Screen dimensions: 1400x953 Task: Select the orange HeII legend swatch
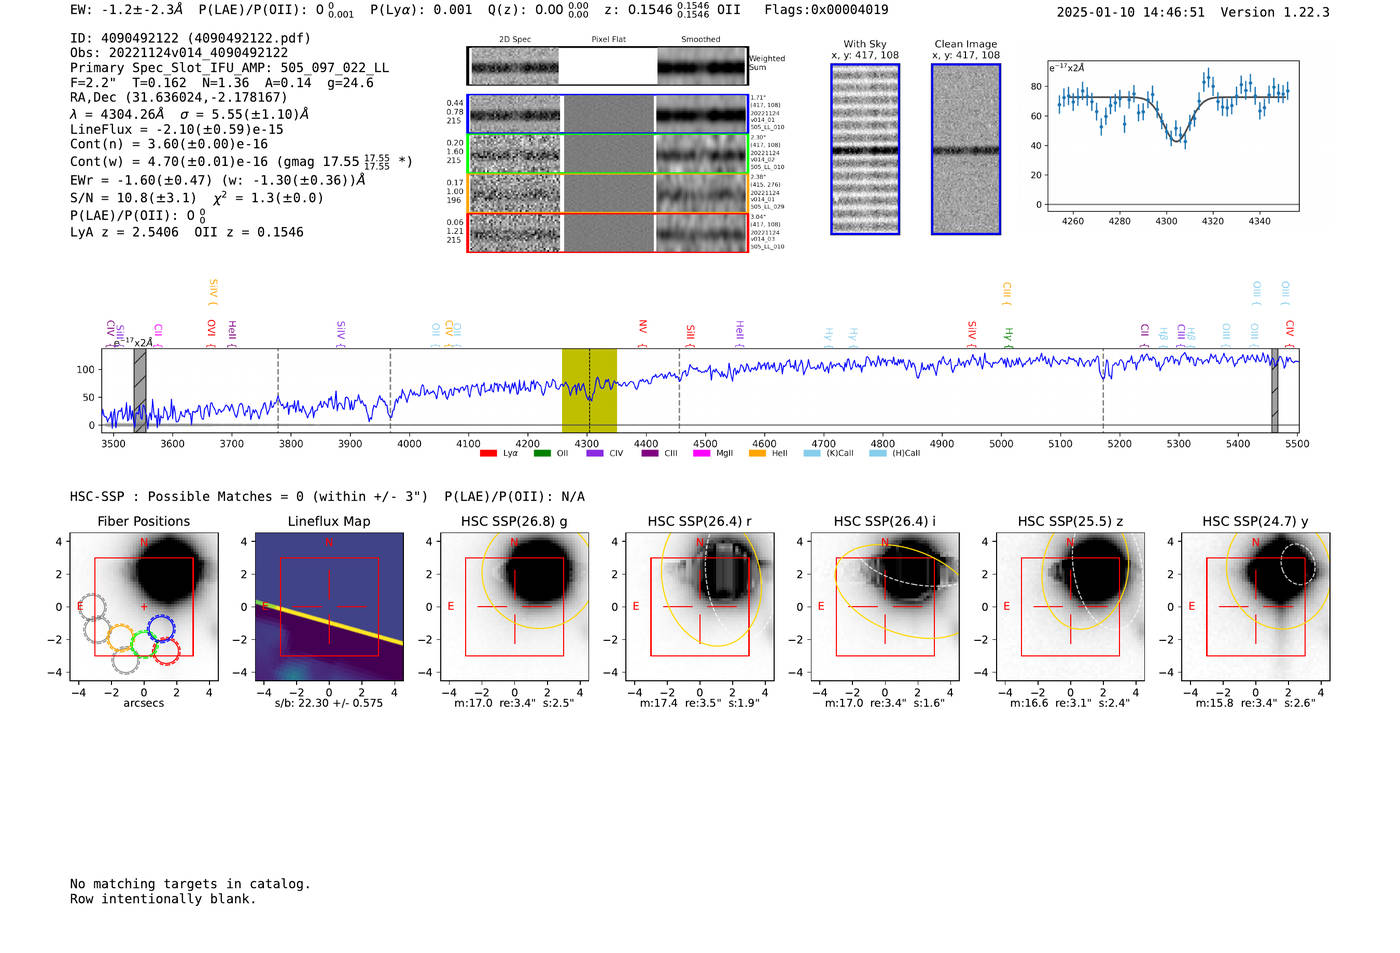[757, 454]
